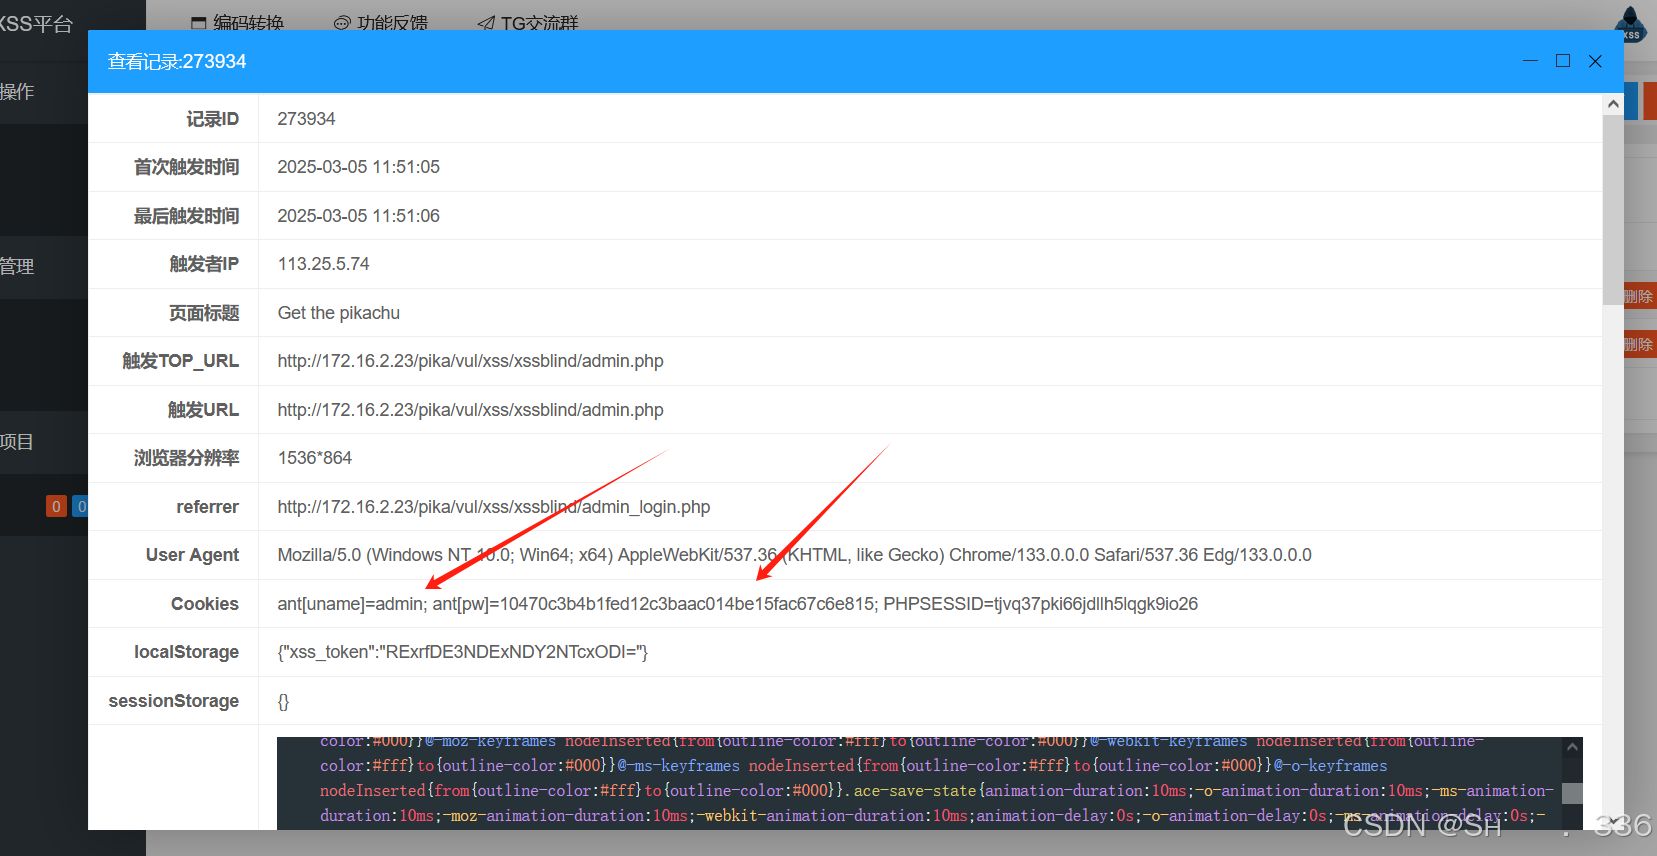
Task: Minimize the record 273934 dialog
Action: pos(1530,61)
